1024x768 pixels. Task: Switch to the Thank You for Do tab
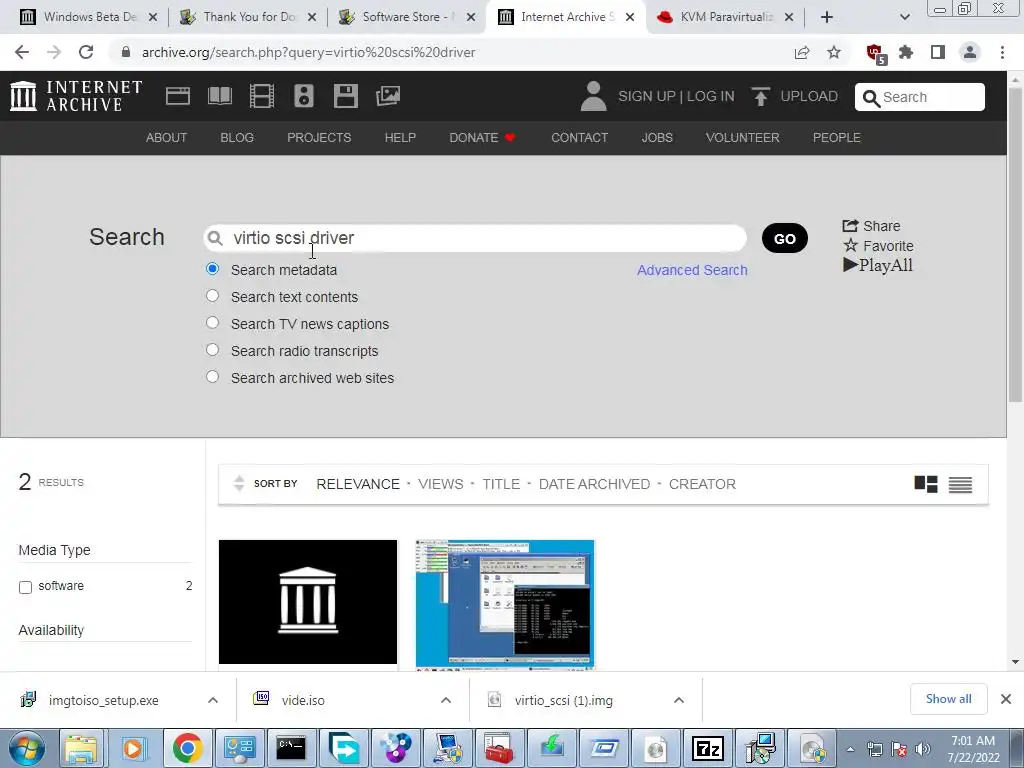click(x=249, y=17)
